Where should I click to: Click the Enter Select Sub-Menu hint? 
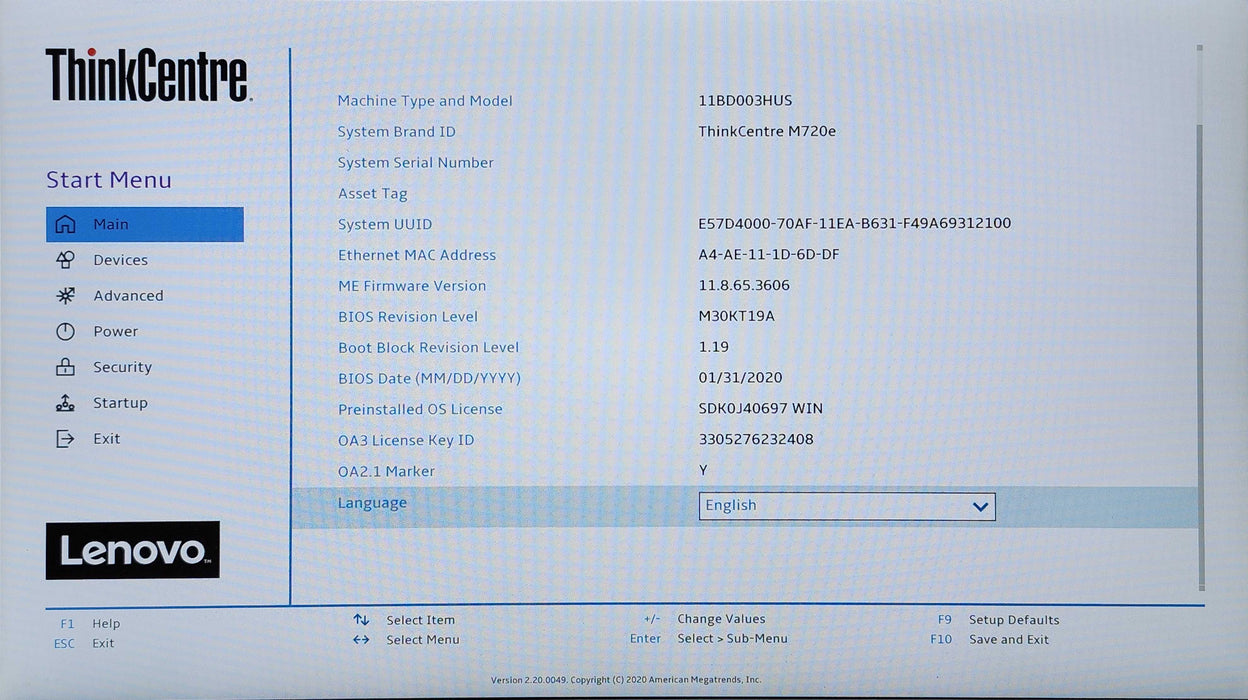tap(709, 639)
